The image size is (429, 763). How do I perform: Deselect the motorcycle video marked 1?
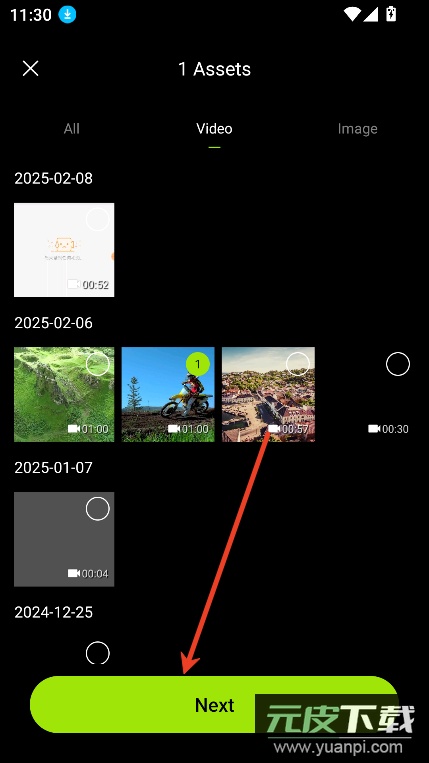[197, 364]
